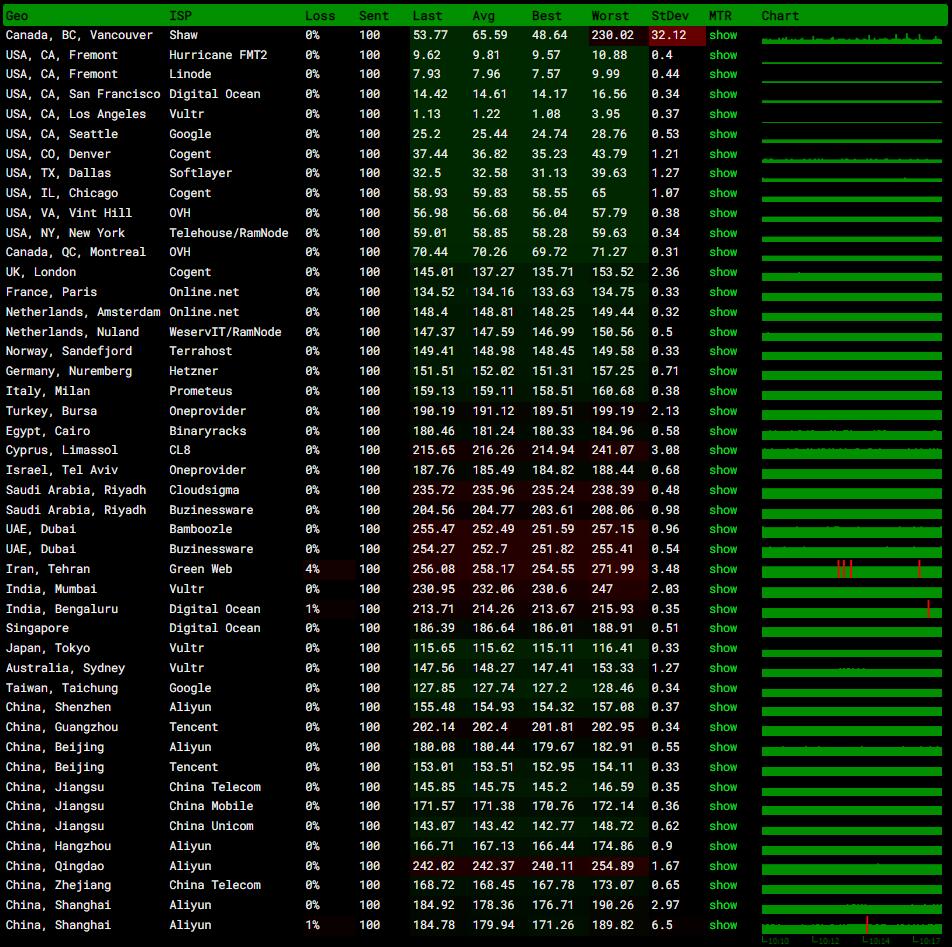Click 'Telehouse/RamNode' ISP cell
Screen dimensions: 952x947
(x=229, y=233)
